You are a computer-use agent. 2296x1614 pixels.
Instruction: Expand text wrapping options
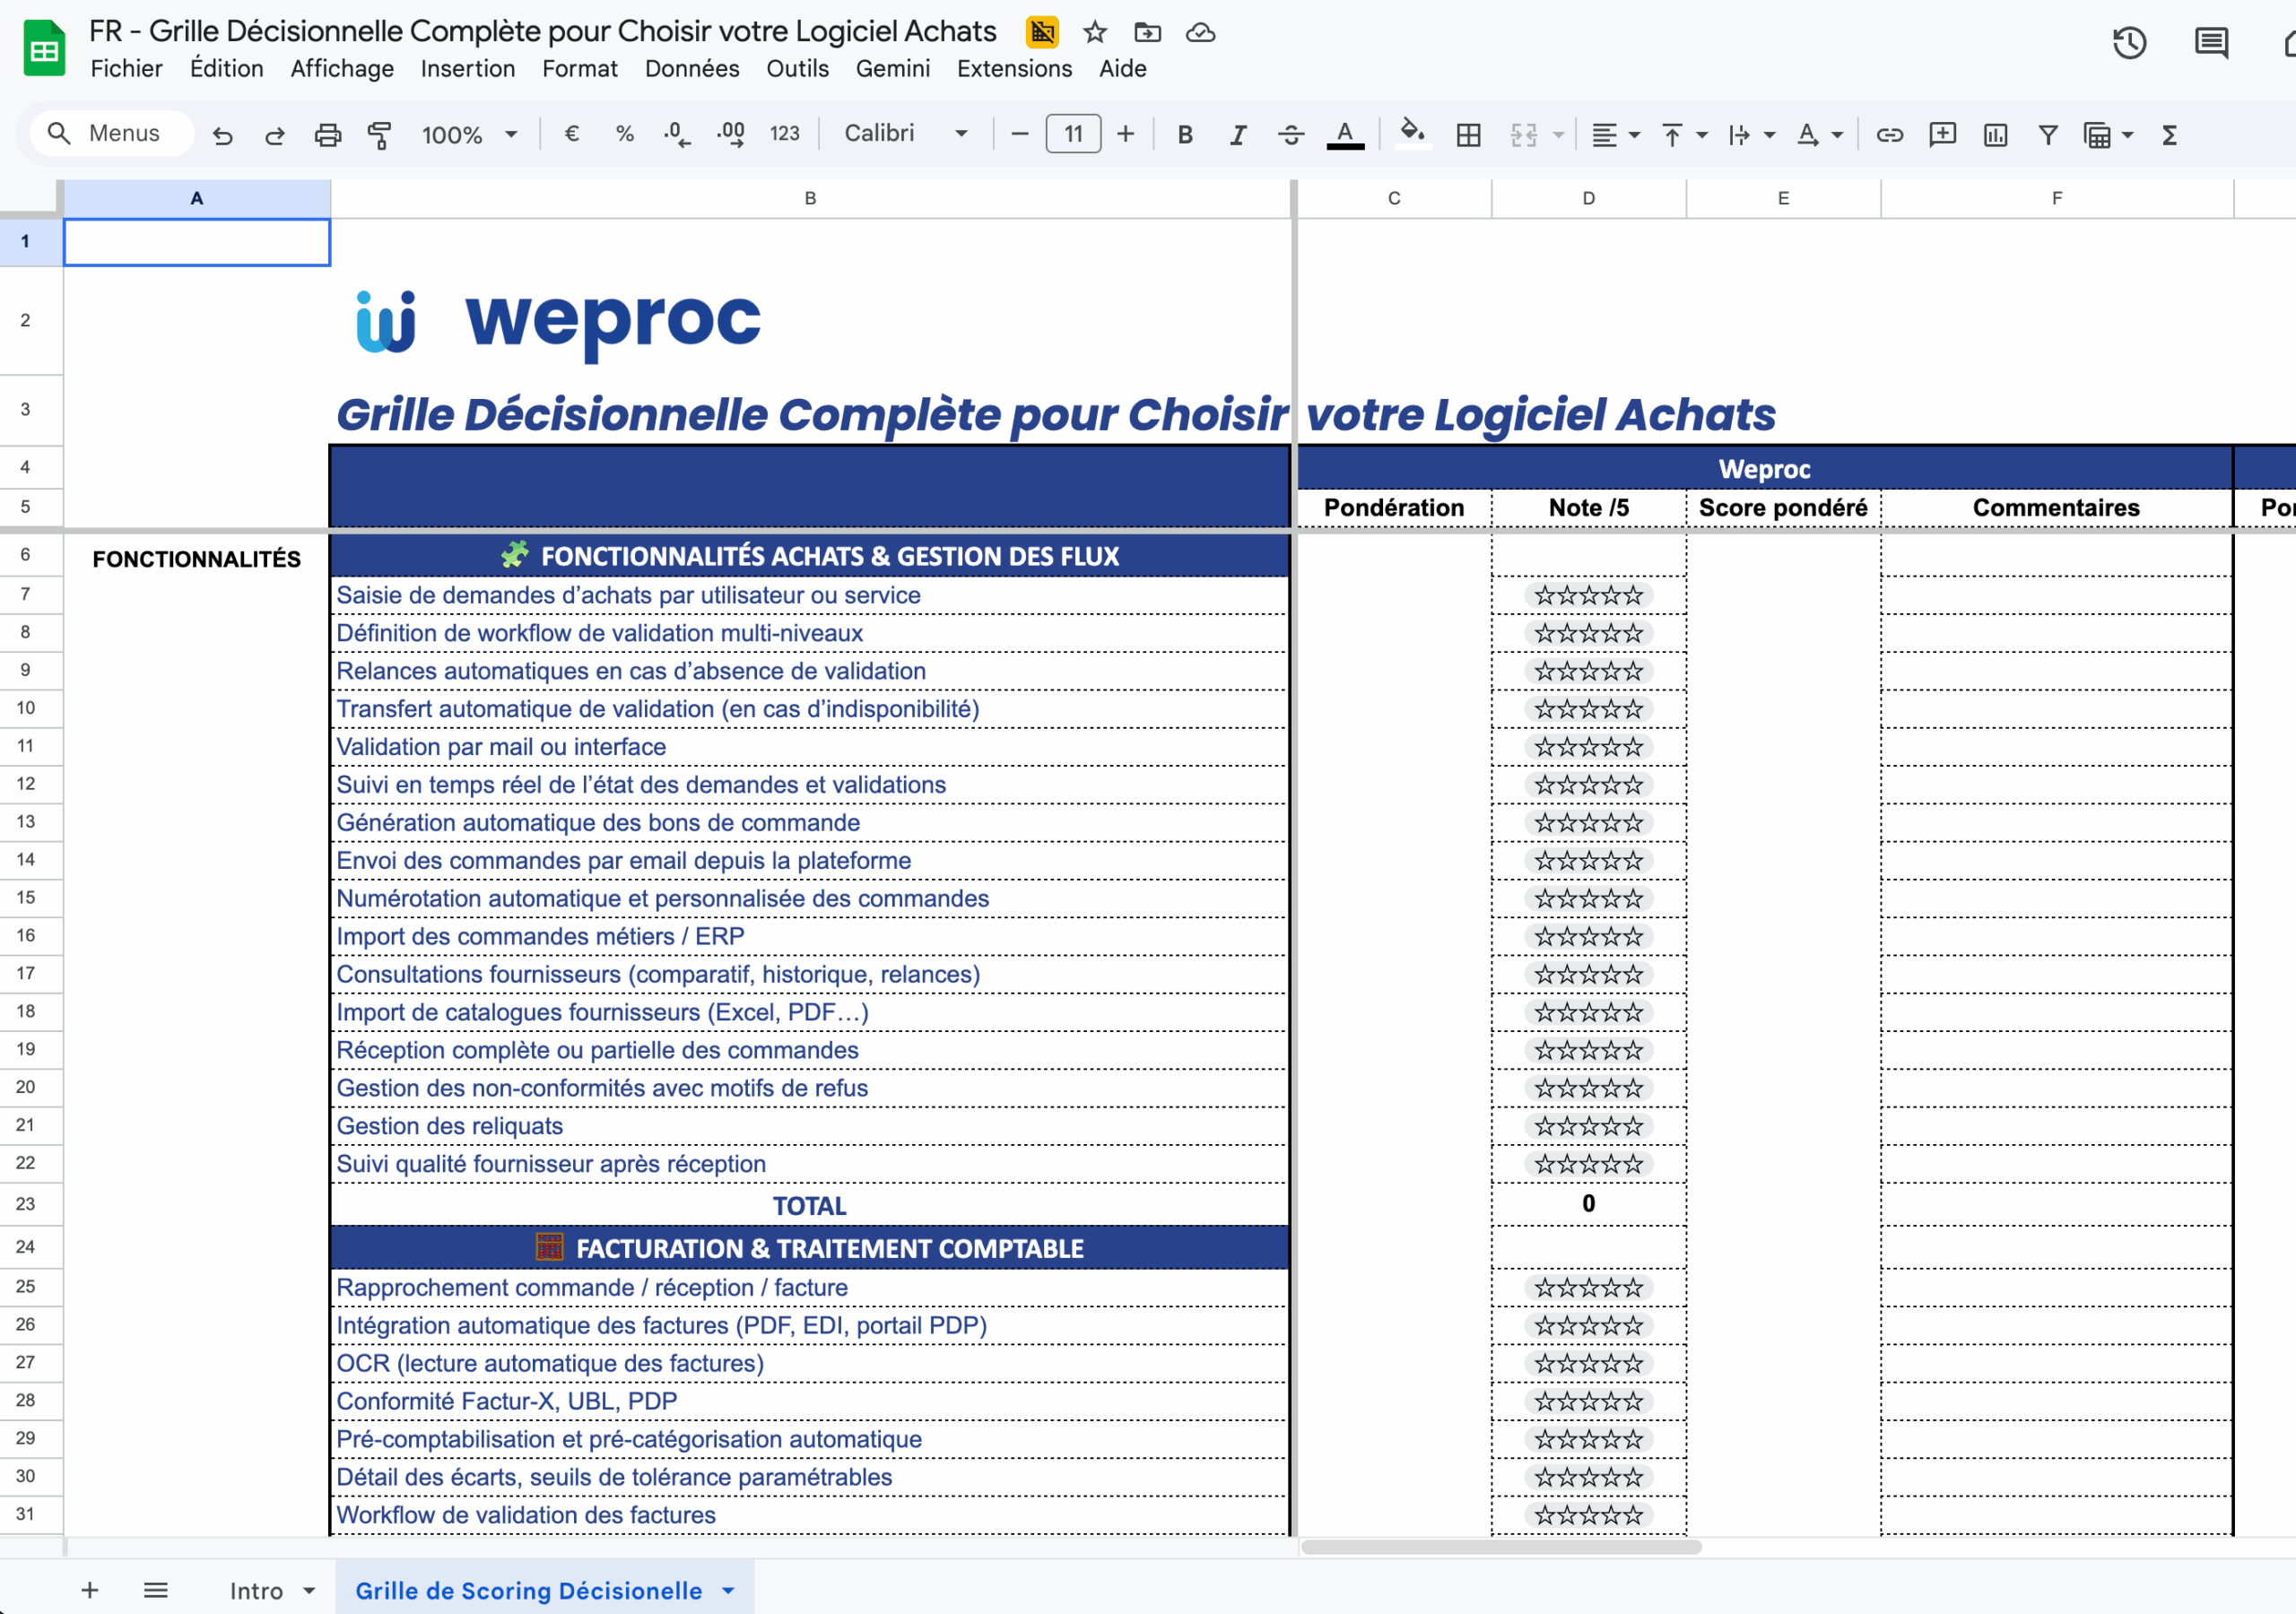(1769, 134)
